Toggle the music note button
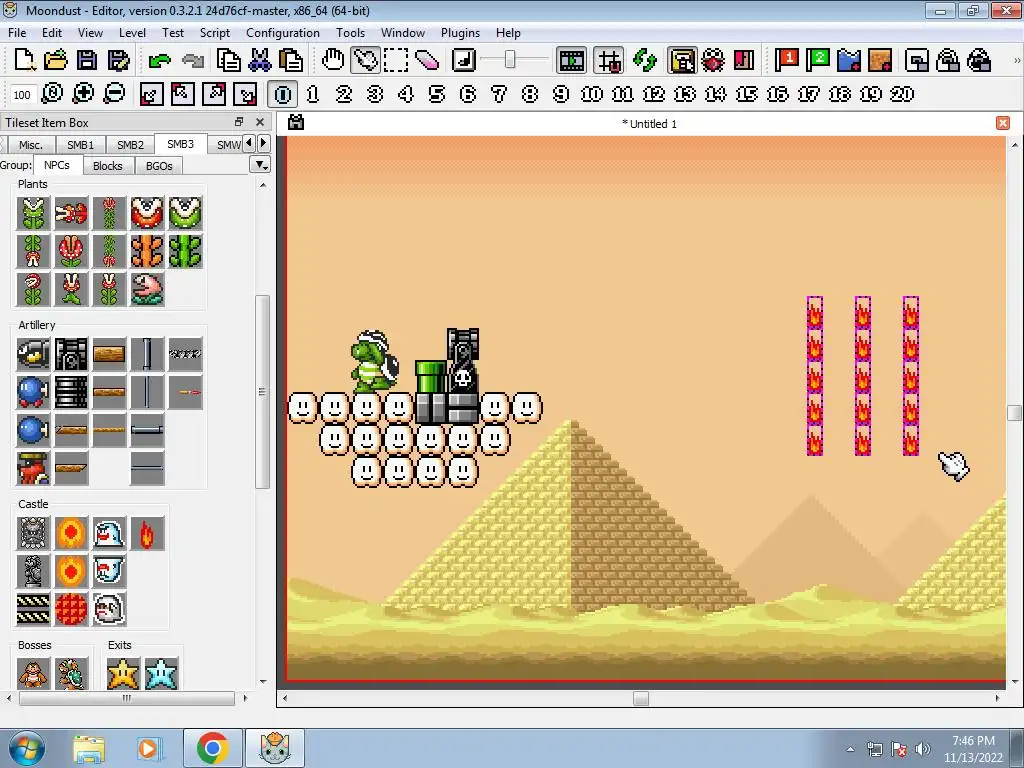1024x768 pixels. coord(464,60)
